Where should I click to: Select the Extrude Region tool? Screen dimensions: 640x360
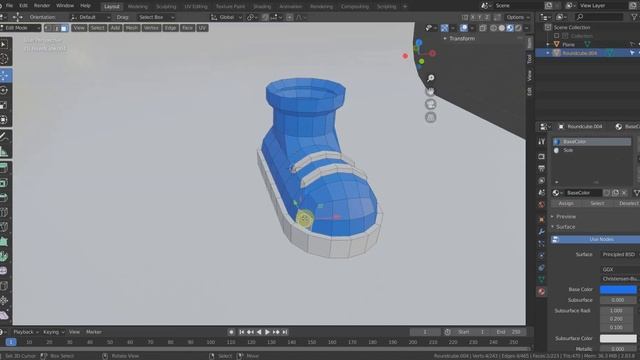tap(4, 167)
